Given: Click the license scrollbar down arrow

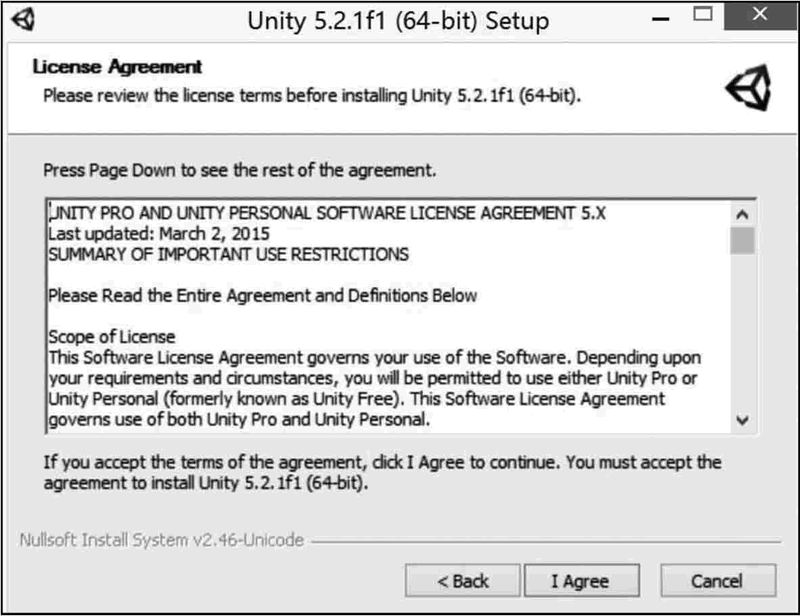Looking at the screenshot, I should tap(741, 420).
